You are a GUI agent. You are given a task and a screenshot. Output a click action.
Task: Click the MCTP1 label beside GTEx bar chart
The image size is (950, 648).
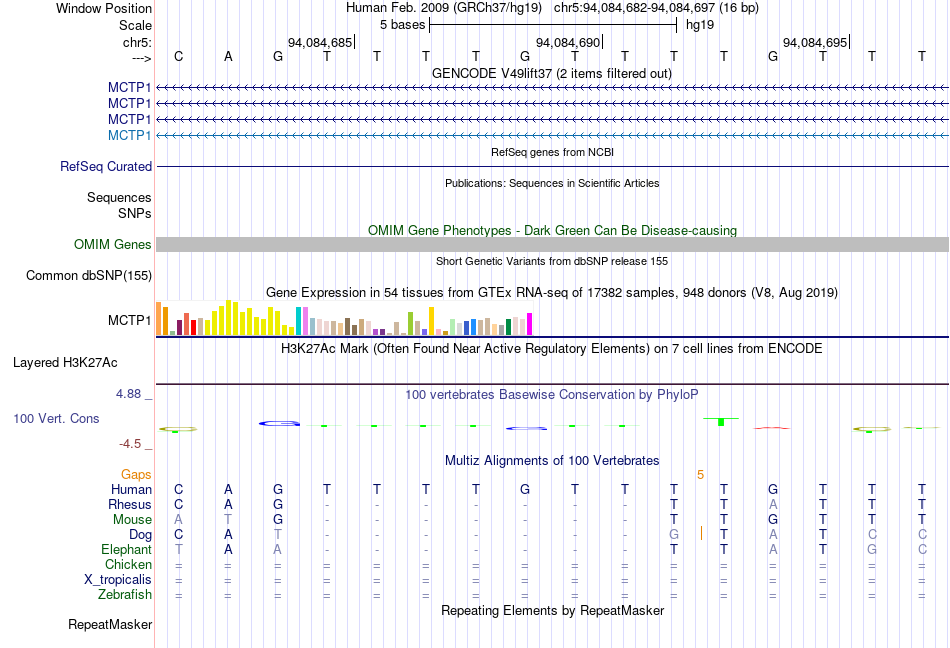(x=129, y=320)
